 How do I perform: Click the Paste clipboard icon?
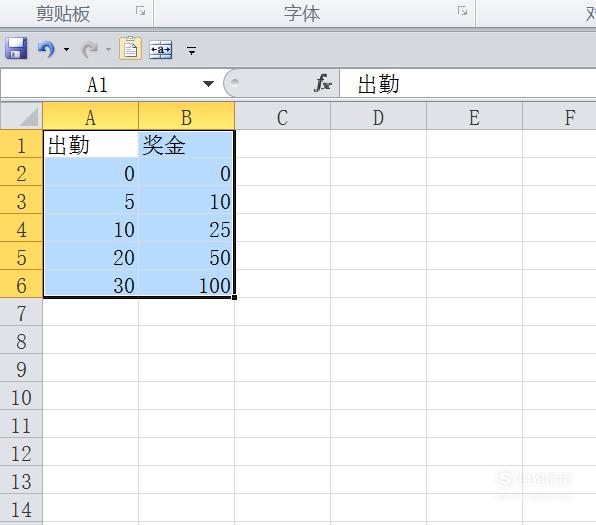click(x=130, y=48)
